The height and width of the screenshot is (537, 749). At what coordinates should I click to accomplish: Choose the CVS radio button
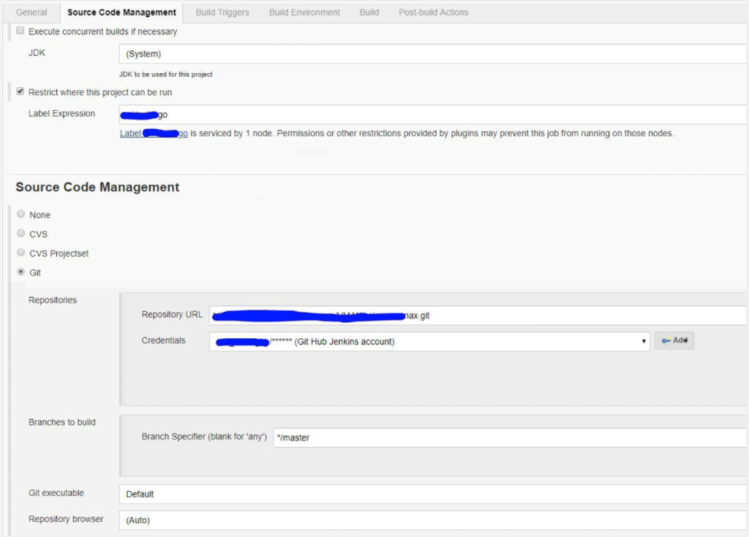[x=21, y=233]
